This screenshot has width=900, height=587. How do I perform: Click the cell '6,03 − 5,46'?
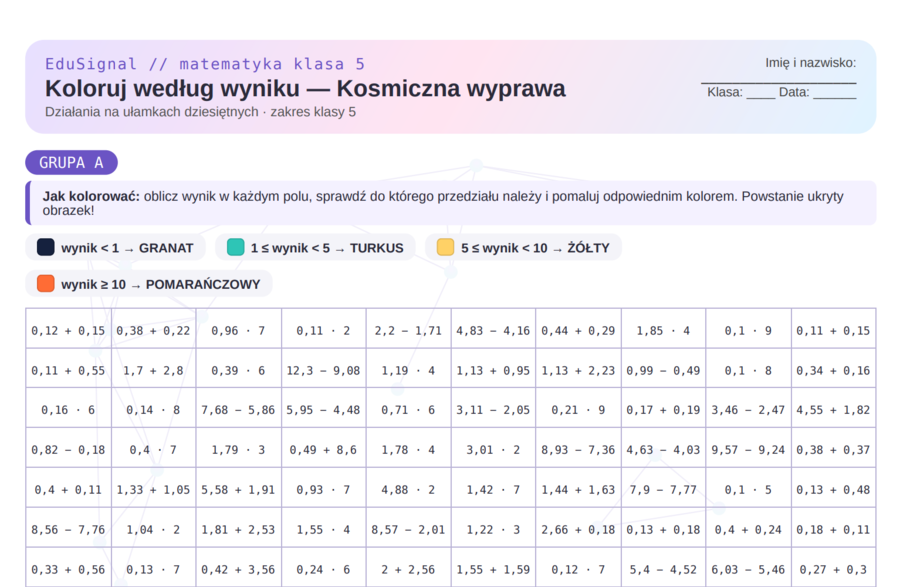pyautogui.click(x=748, y=567)
